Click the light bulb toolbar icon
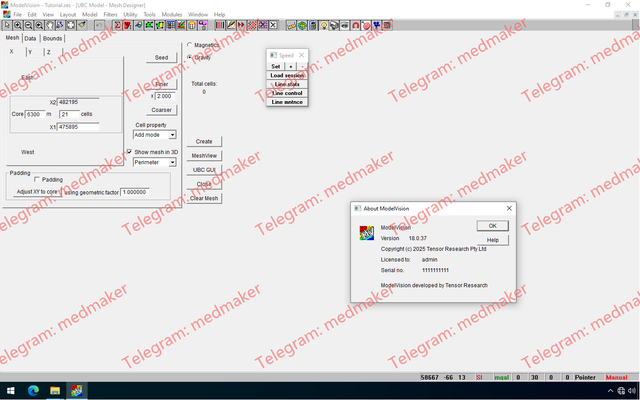 coord(324,25)
